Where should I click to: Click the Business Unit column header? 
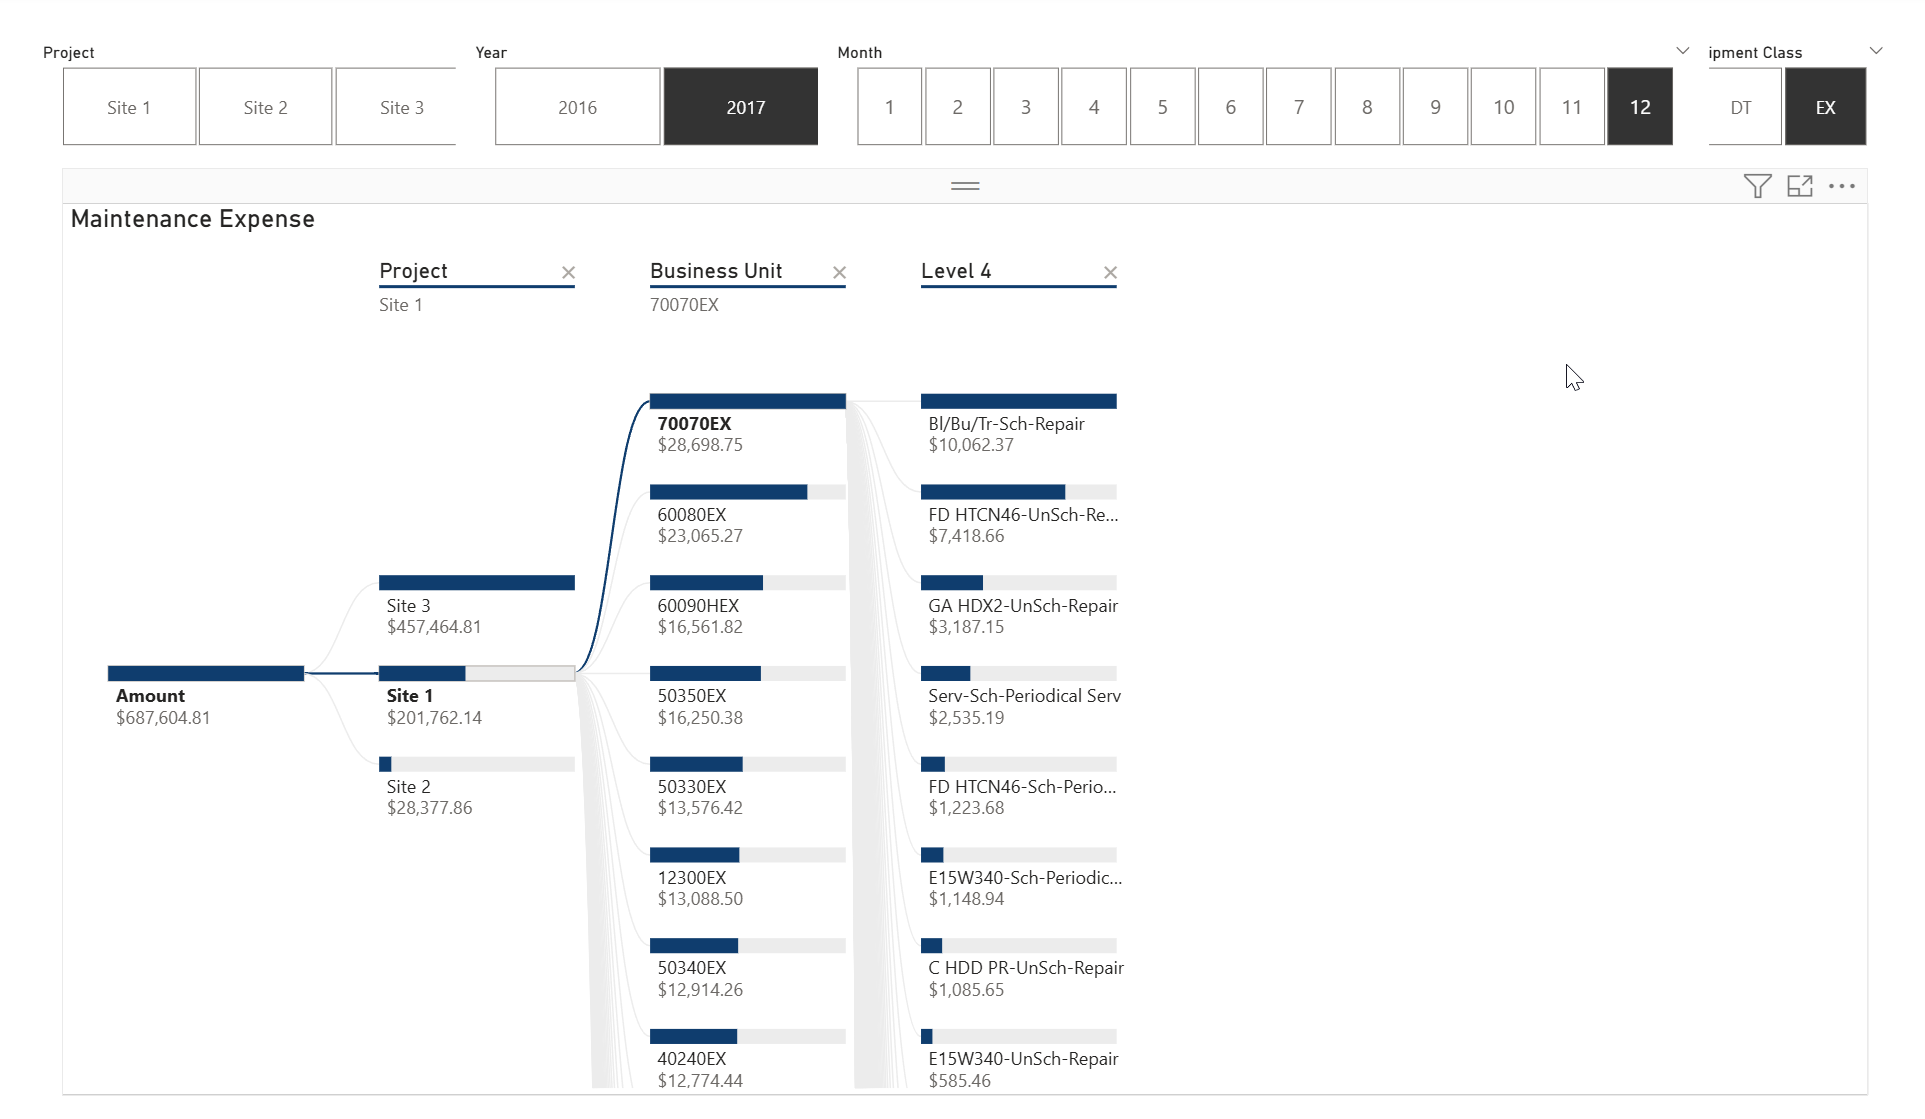(x=716, y=271)
